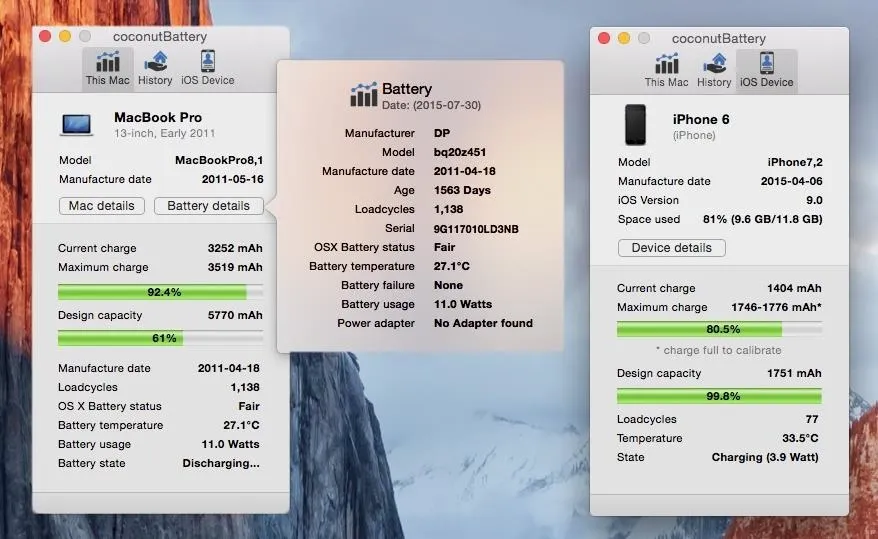Close the left coconutBattery window
The width and height of the screenshot is (878, 539).
45,36
